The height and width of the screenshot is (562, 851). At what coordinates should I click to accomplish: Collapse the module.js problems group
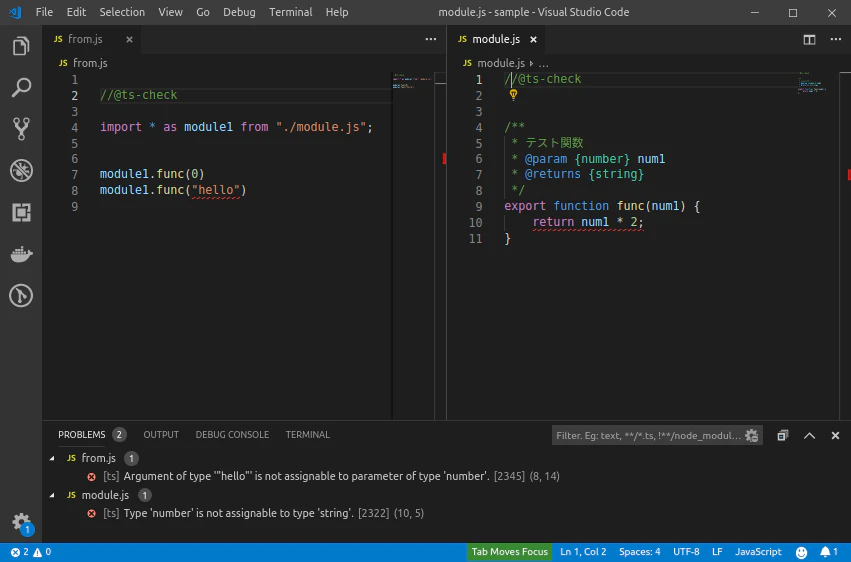tap(52, 495)
